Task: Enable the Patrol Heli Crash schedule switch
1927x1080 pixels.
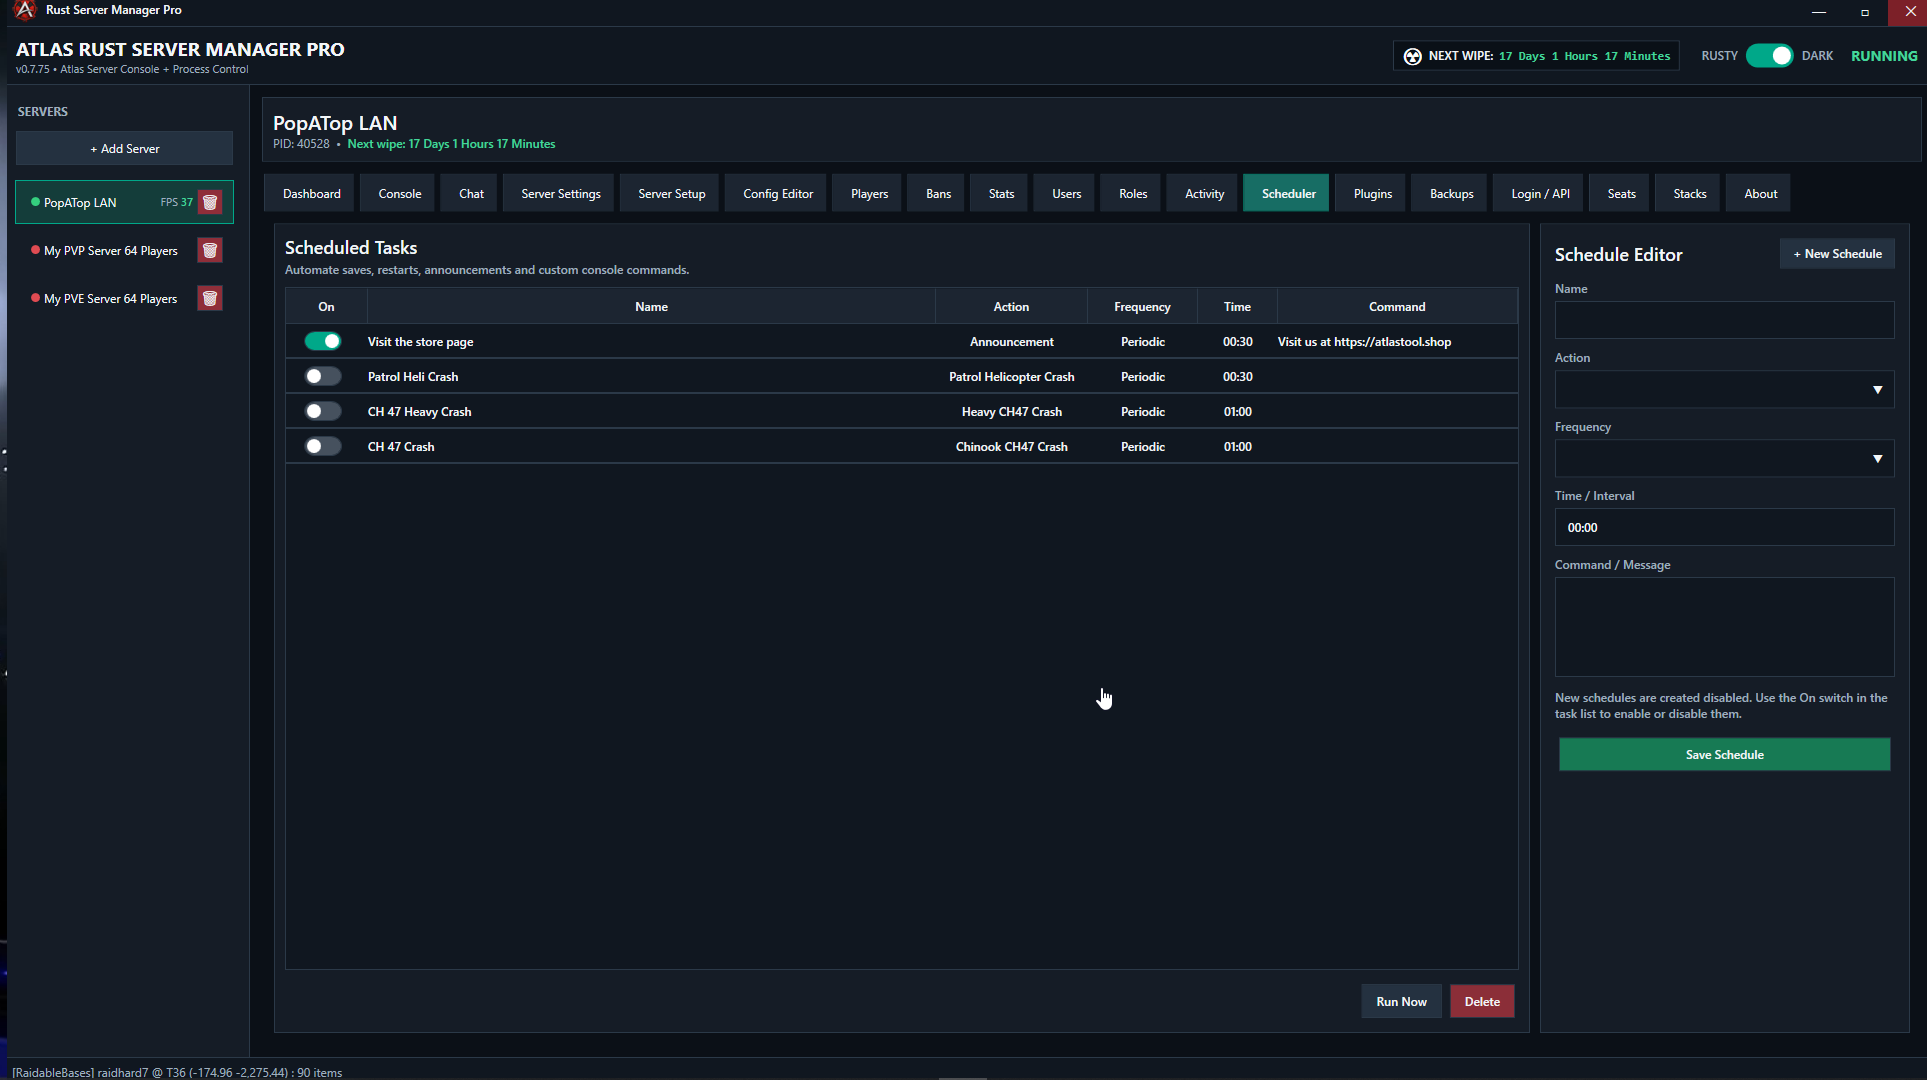Action: click(323, 376)
